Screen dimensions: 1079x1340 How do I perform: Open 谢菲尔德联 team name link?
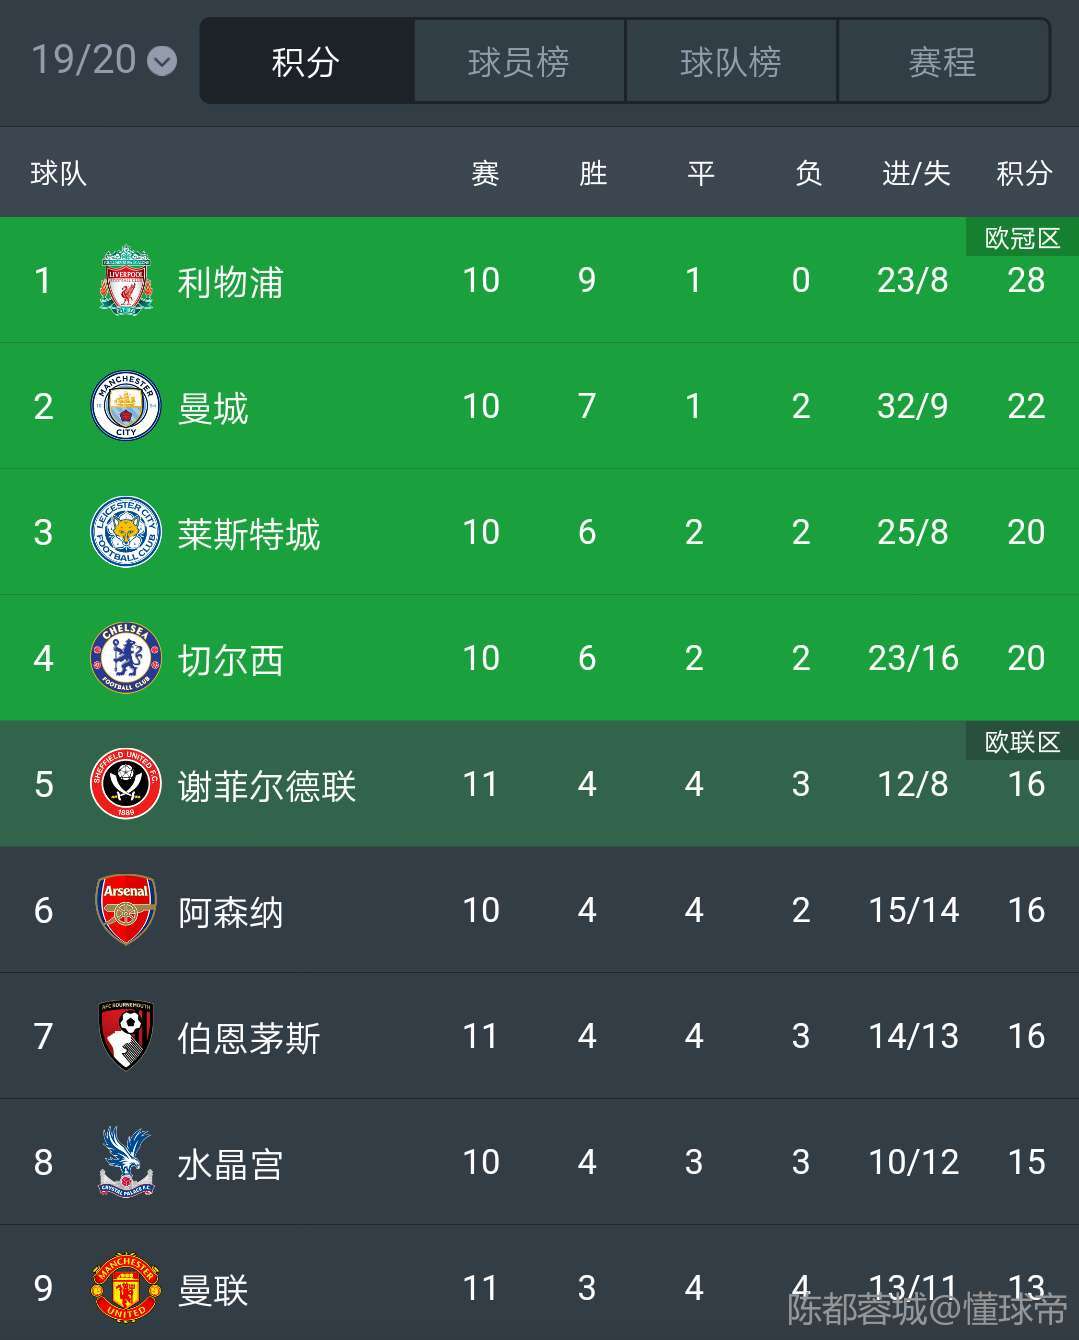[267, 786]
